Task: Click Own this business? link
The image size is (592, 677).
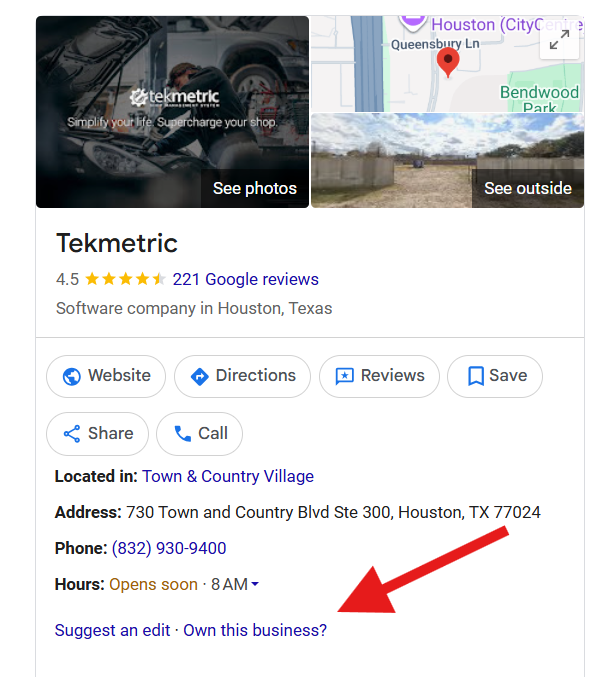Action: 255,630
